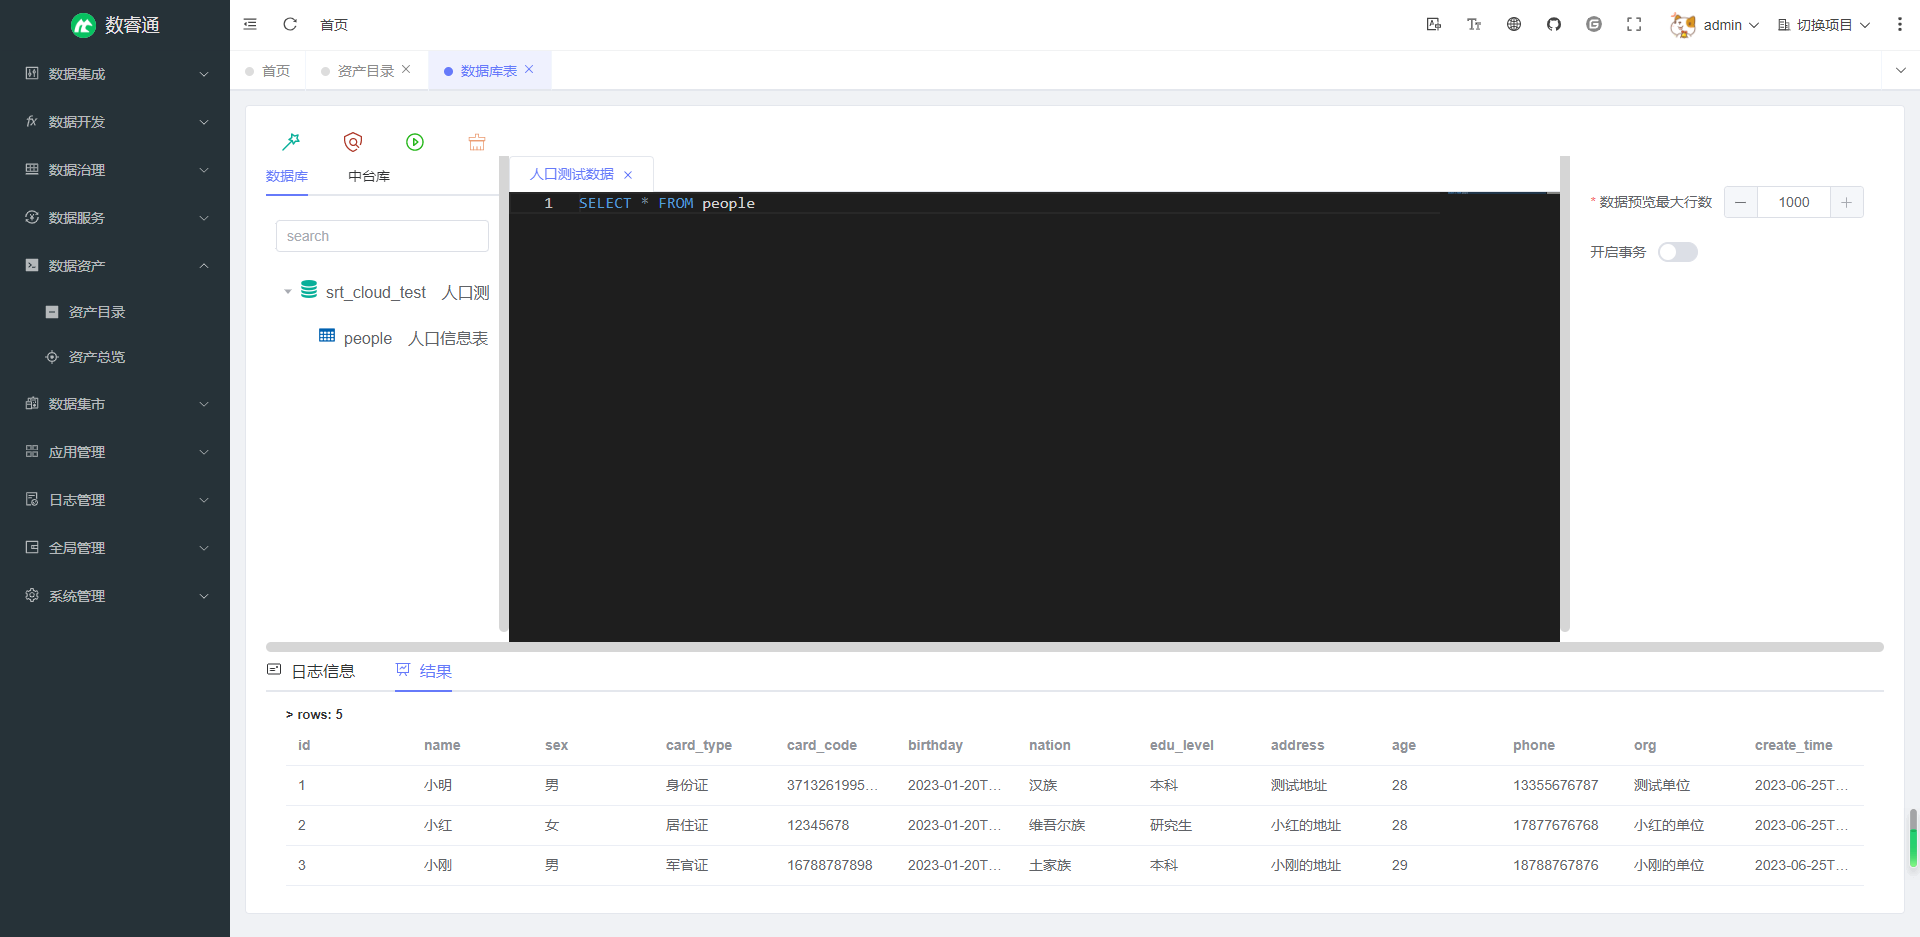1920x937 pixels.
Task: Toggle the 开启事务 switch
Action: [1678, 252]
